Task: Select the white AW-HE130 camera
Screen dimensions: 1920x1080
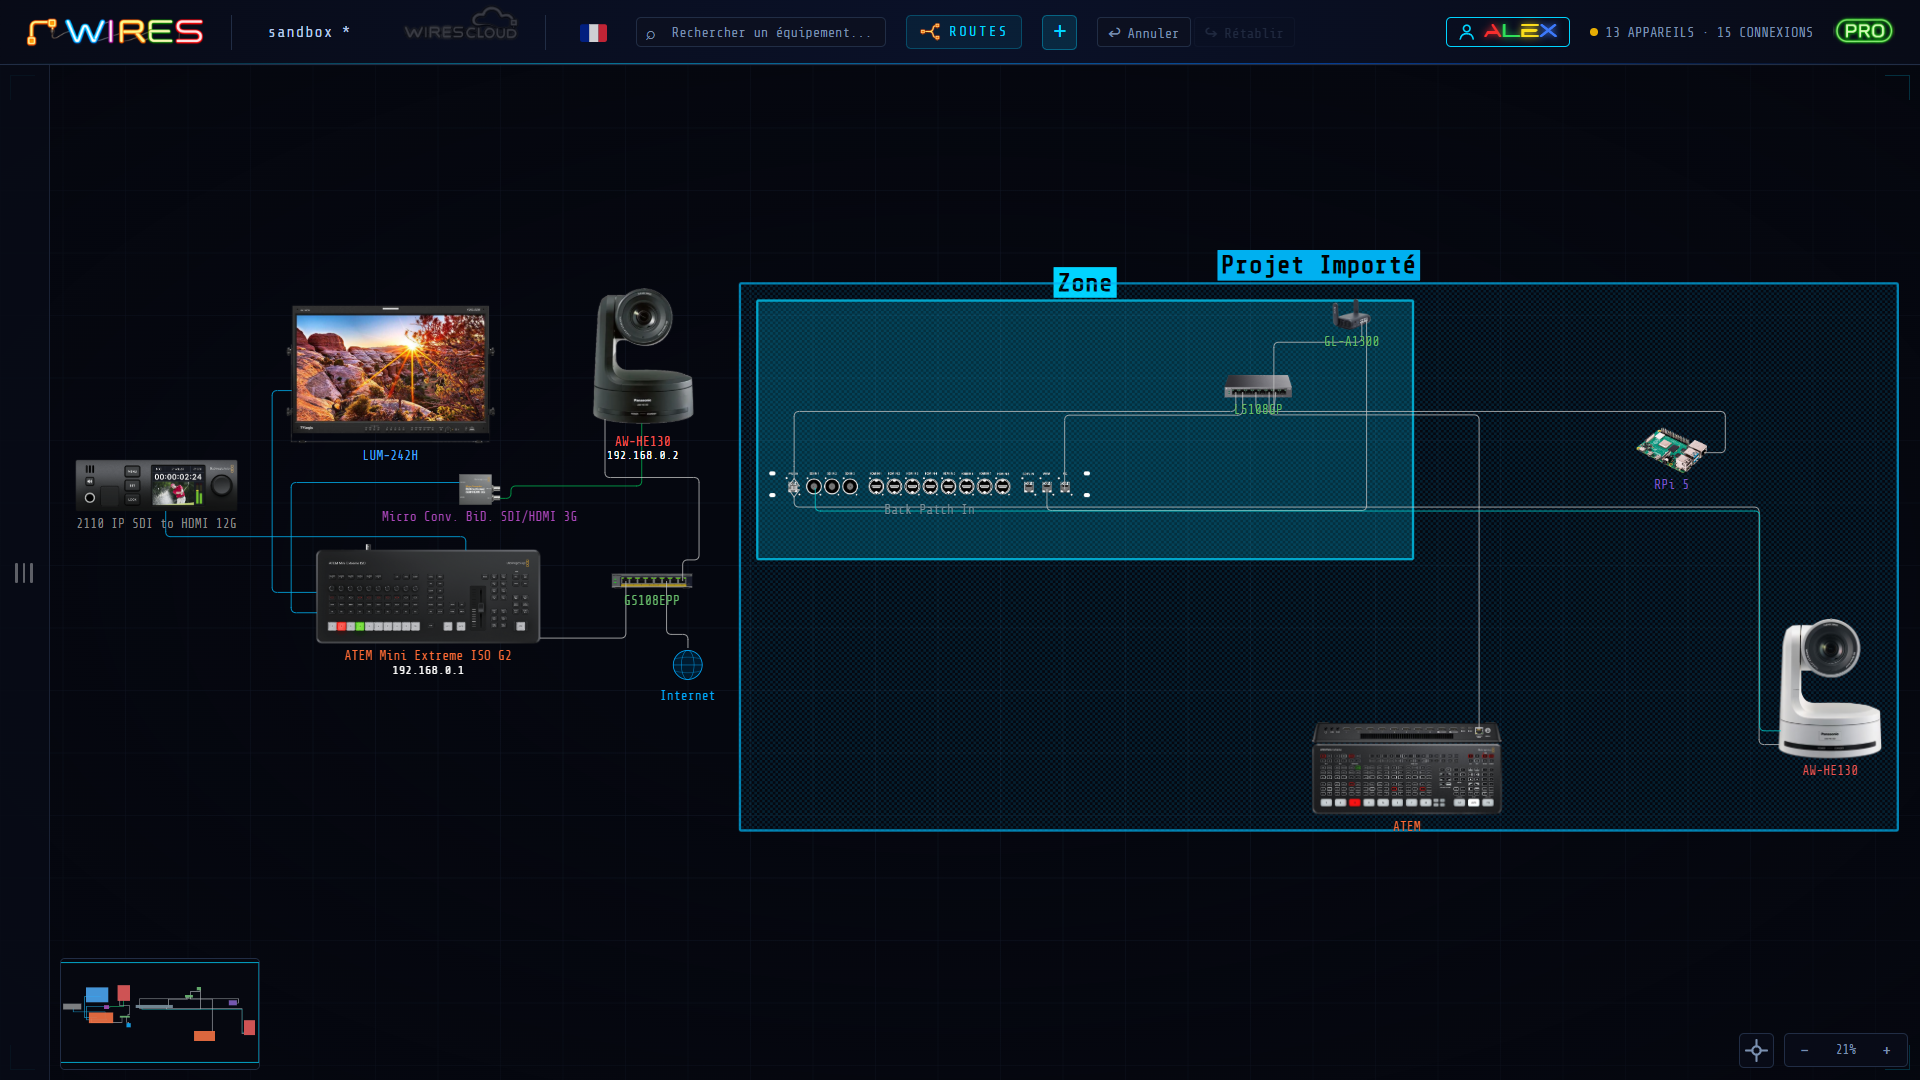Action: point(1830,688)
